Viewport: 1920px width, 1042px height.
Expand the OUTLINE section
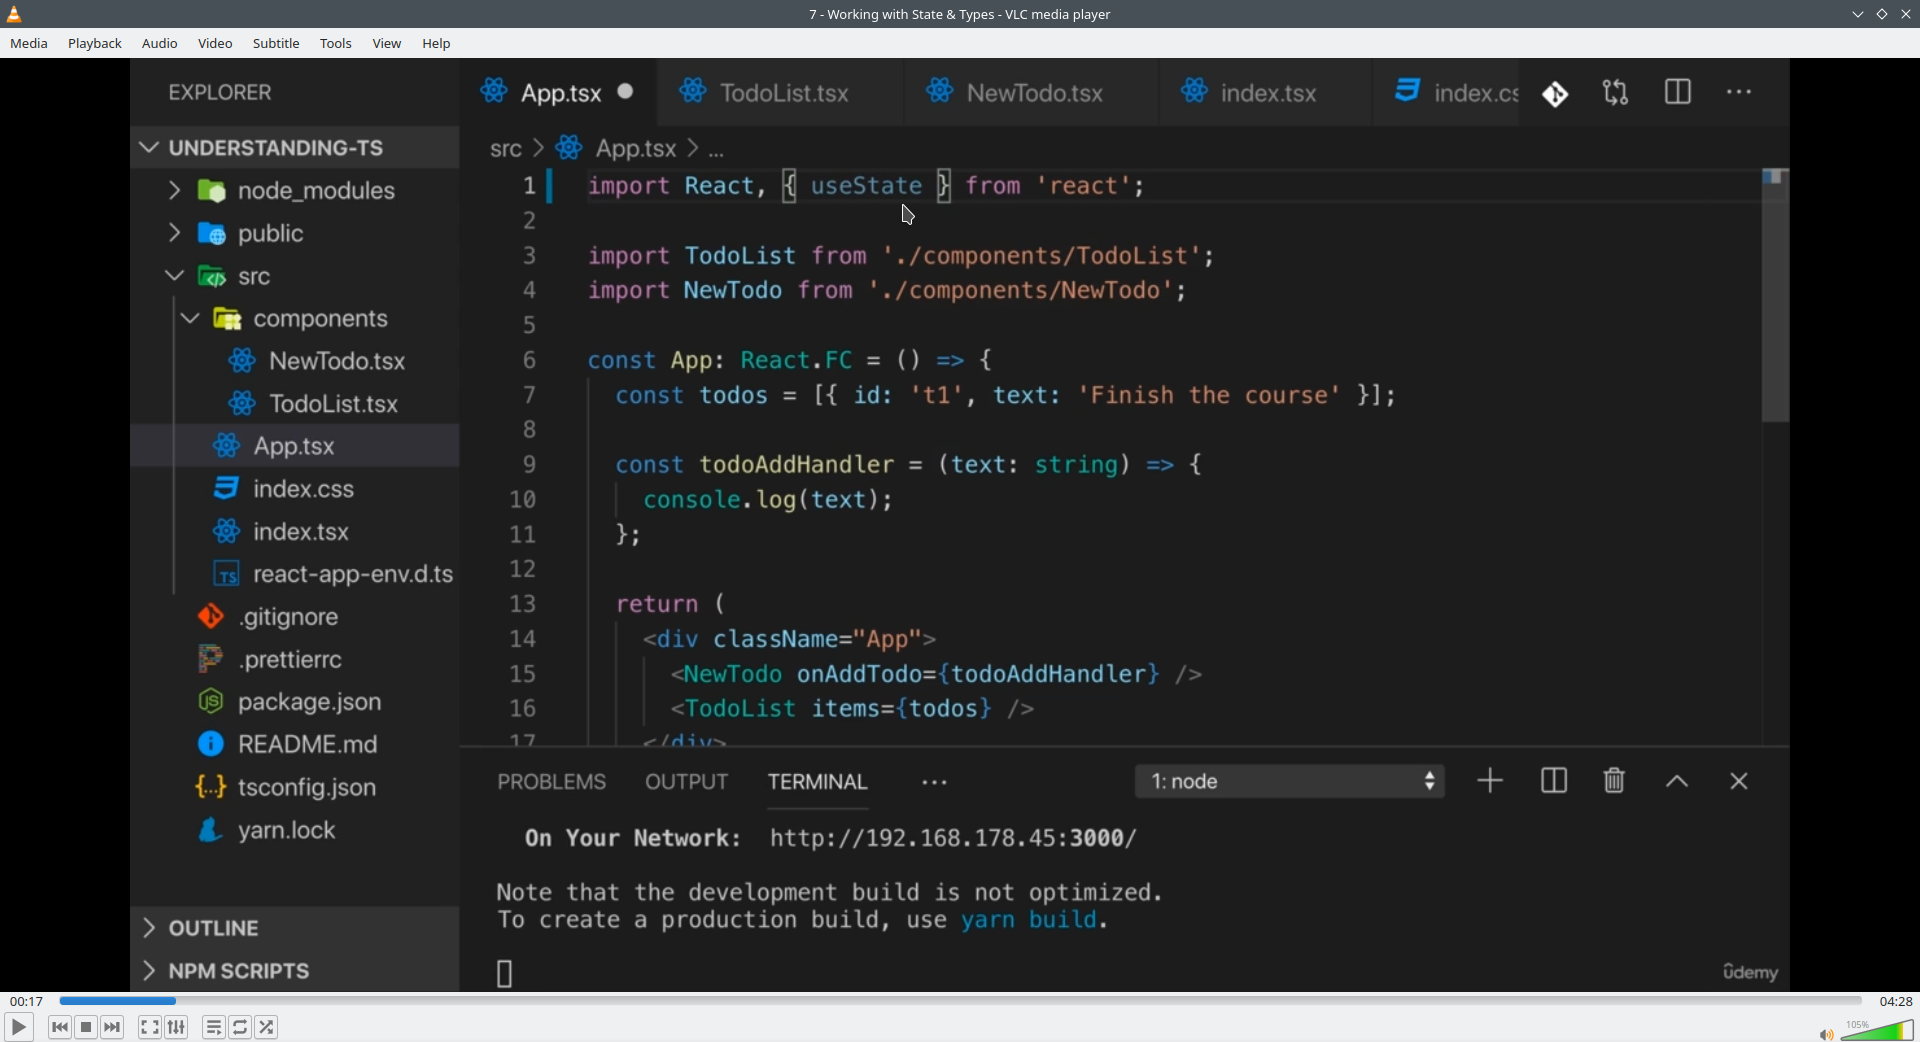[295, 928]
